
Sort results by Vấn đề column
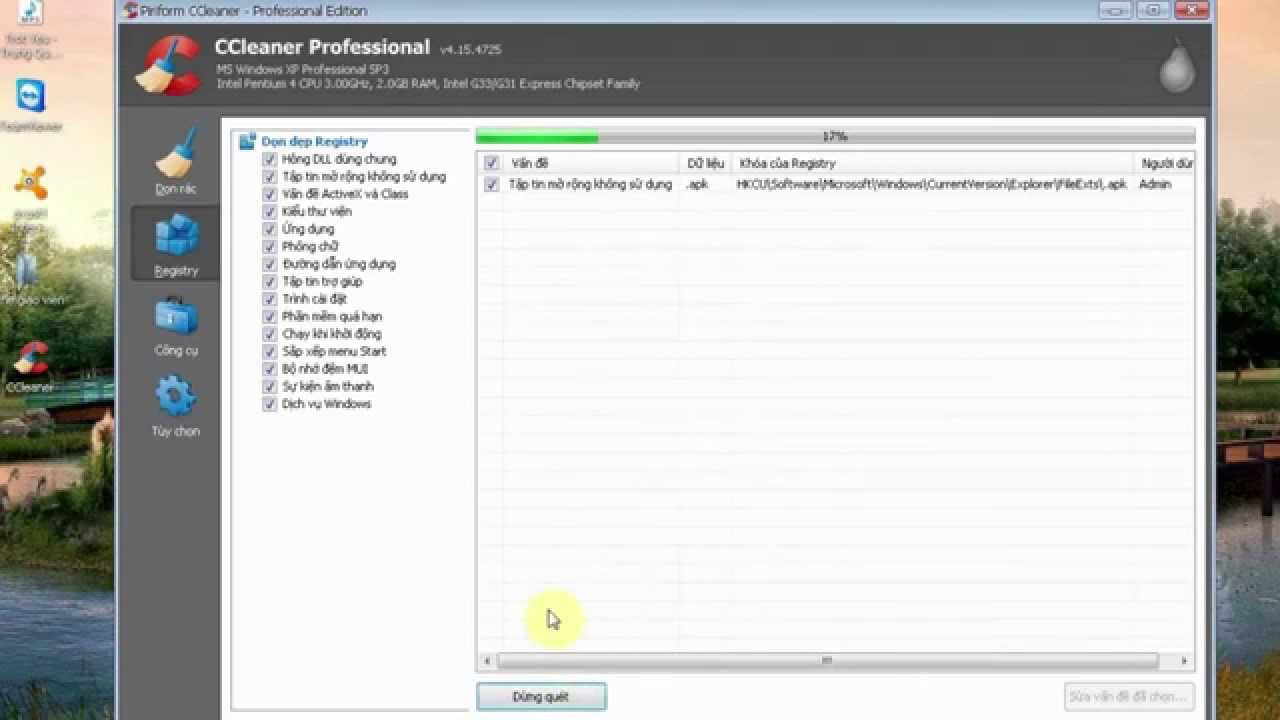pyautogui.click(x=591, y=163)
